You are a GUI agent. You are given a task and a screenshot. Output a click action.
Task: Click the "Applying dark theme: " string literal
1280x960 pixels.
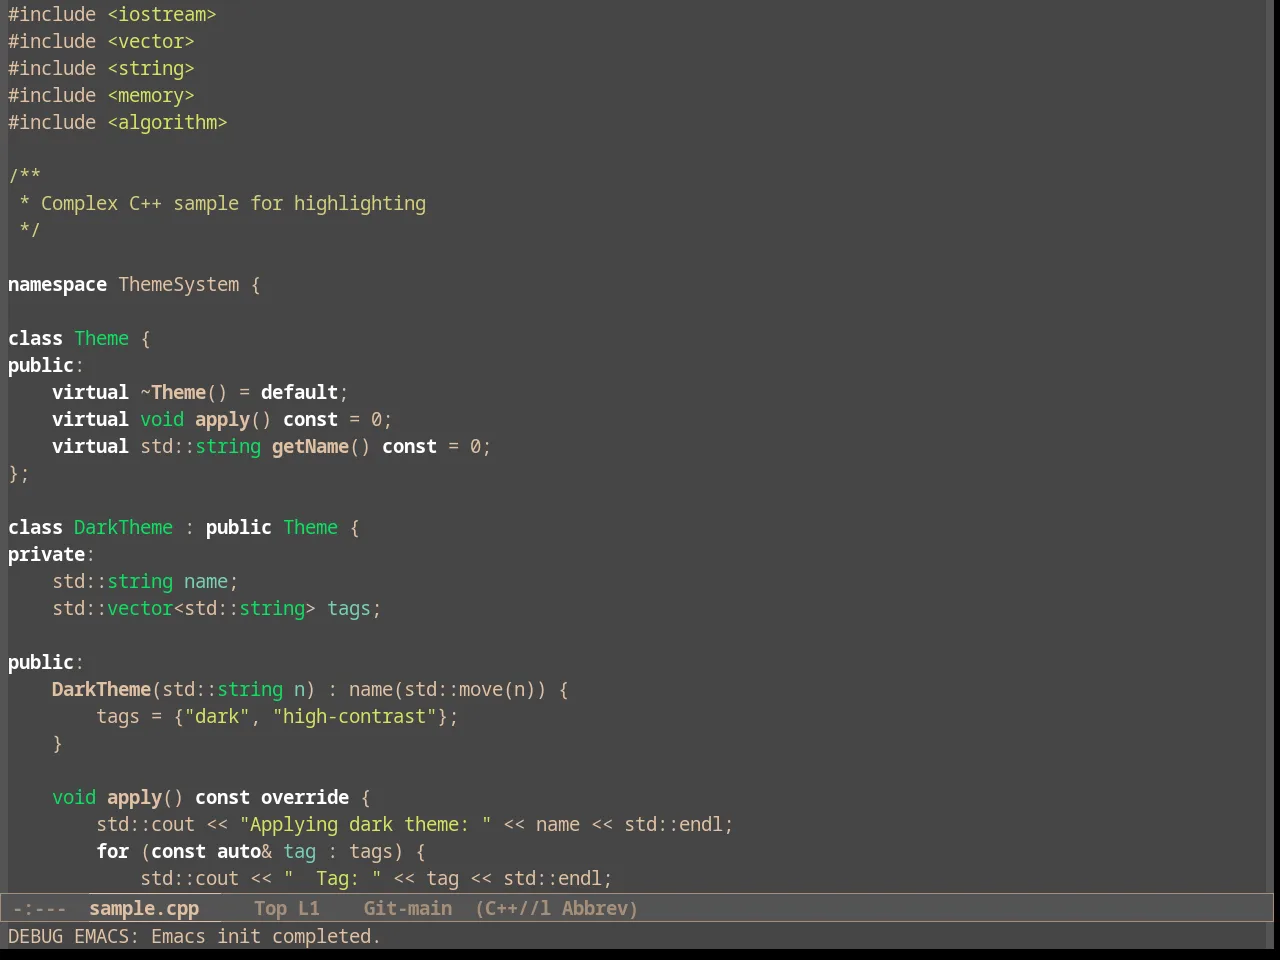pos(365,824)
